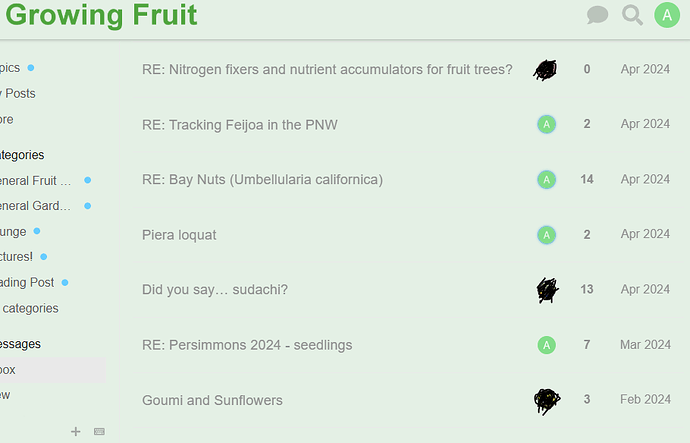Open the chat bubble icon in header
The height and width of the screenshot is (443, 690).
[x=598, y=15]
